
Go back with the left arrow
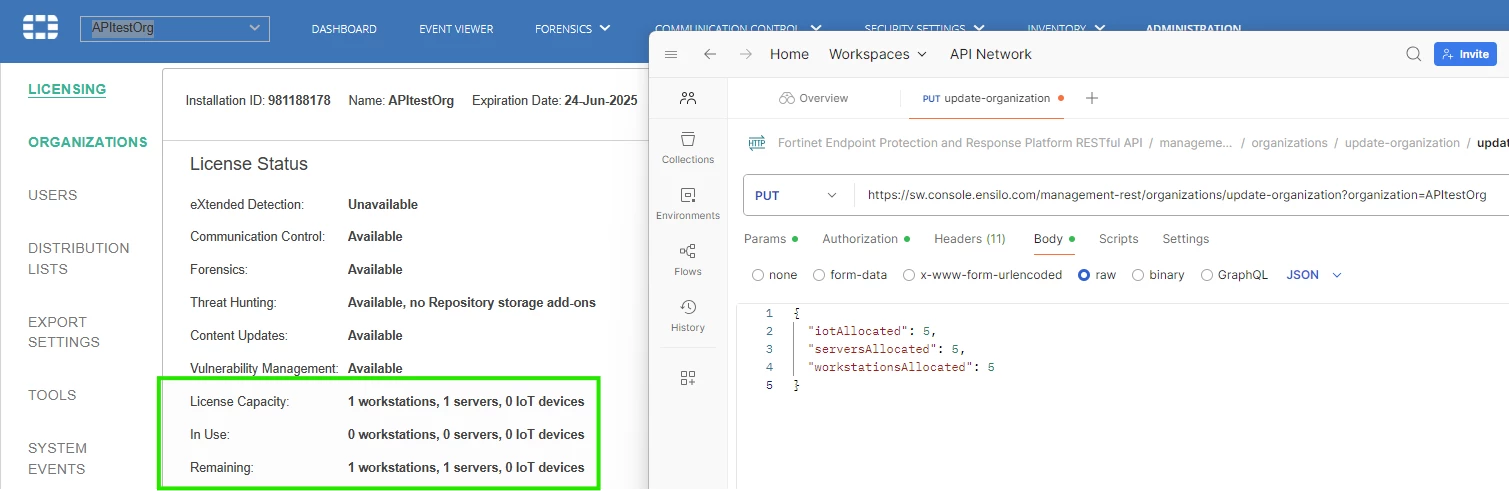pos(710,54)
